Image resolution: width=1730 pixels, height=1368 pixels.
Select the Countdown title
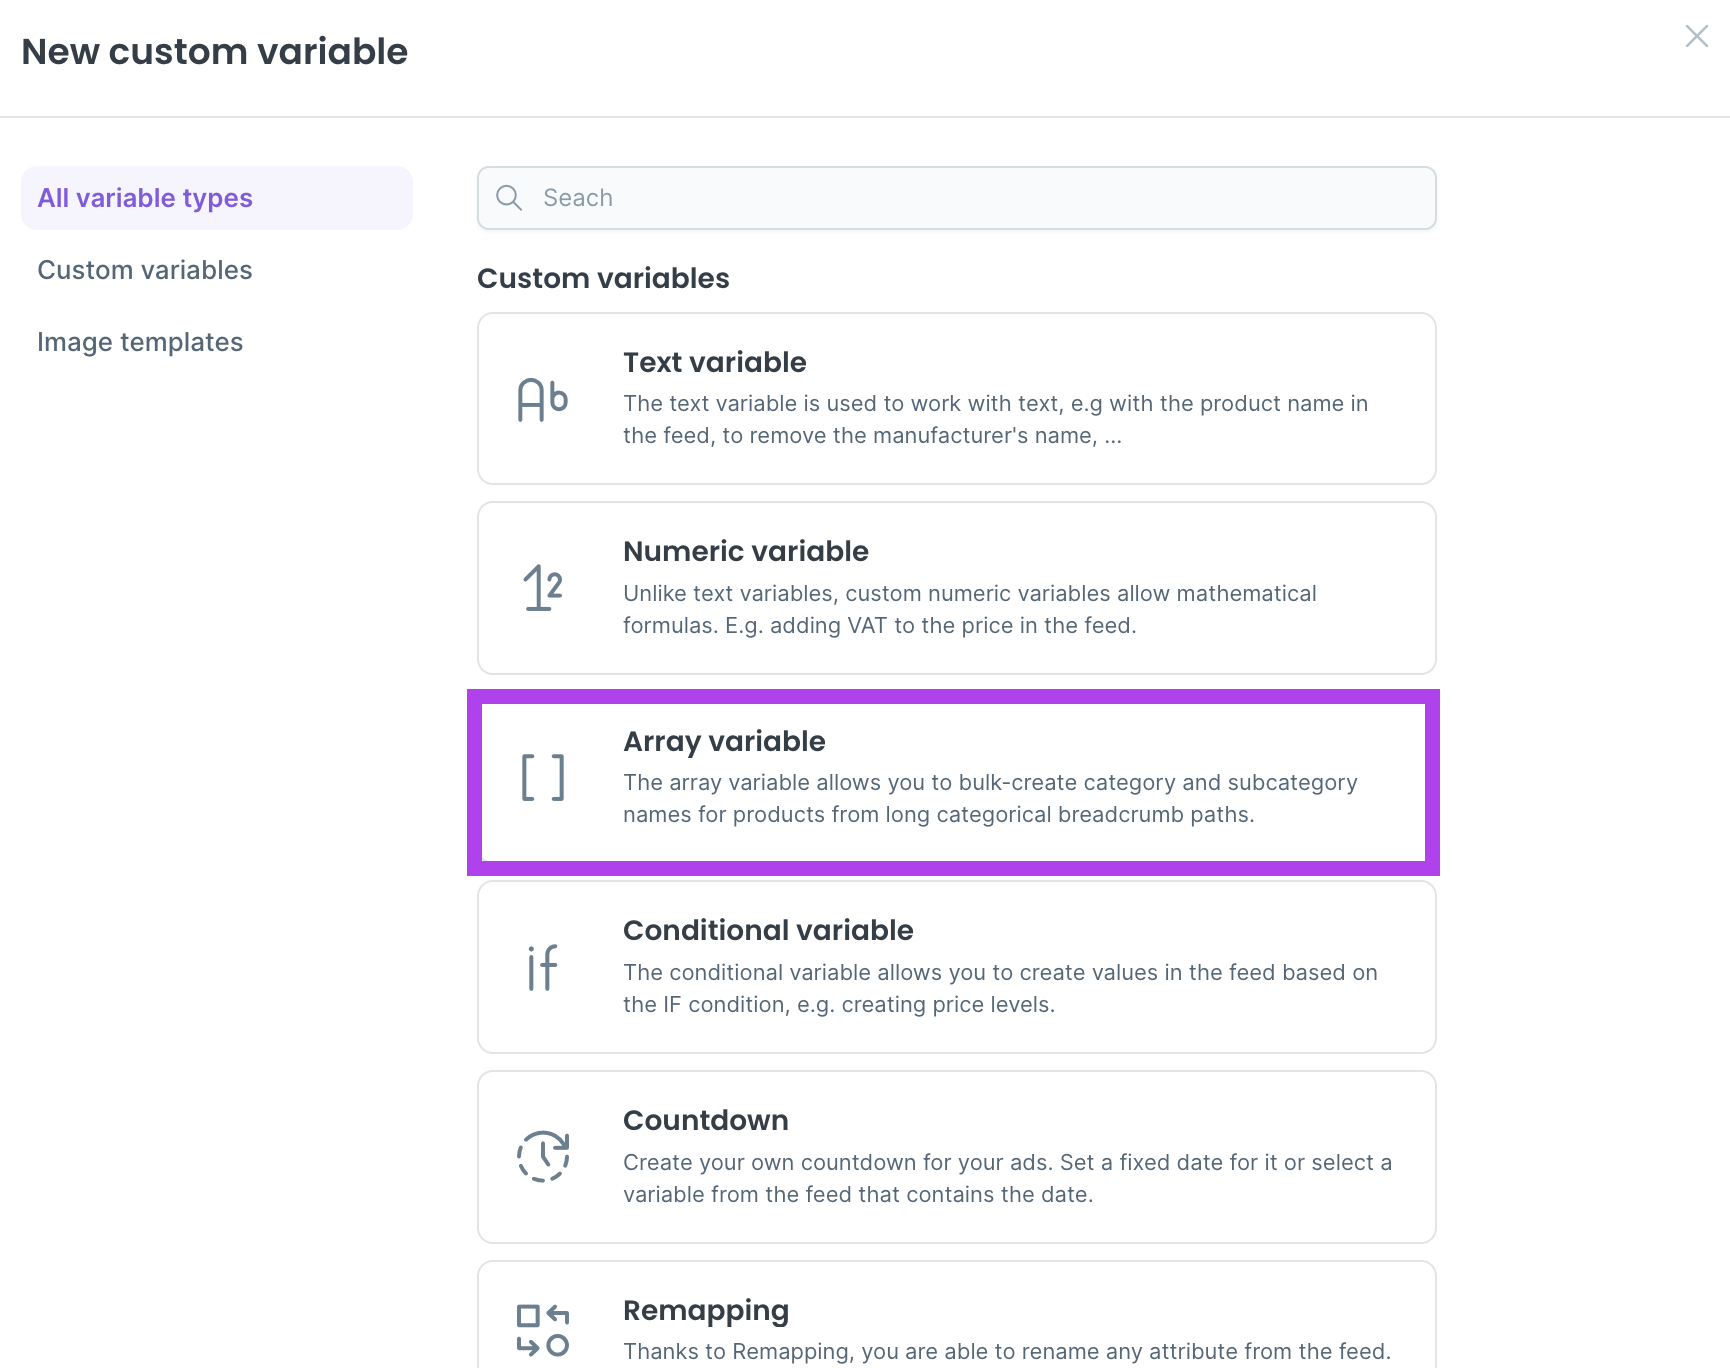(x=705, y=1120)
